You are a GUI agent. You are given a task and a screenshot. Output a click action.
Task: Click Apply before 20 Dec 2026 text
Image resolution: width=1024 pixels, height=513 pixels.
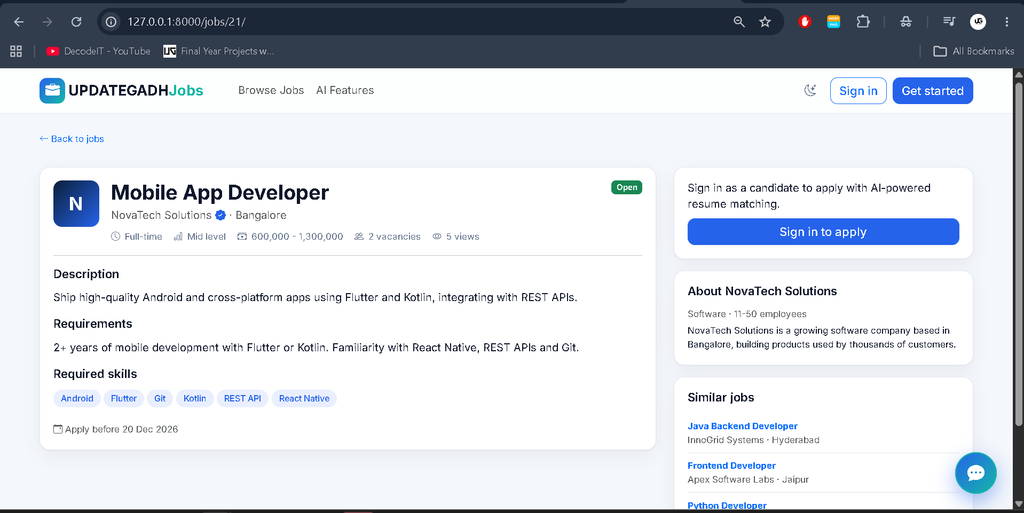point(121,429)
